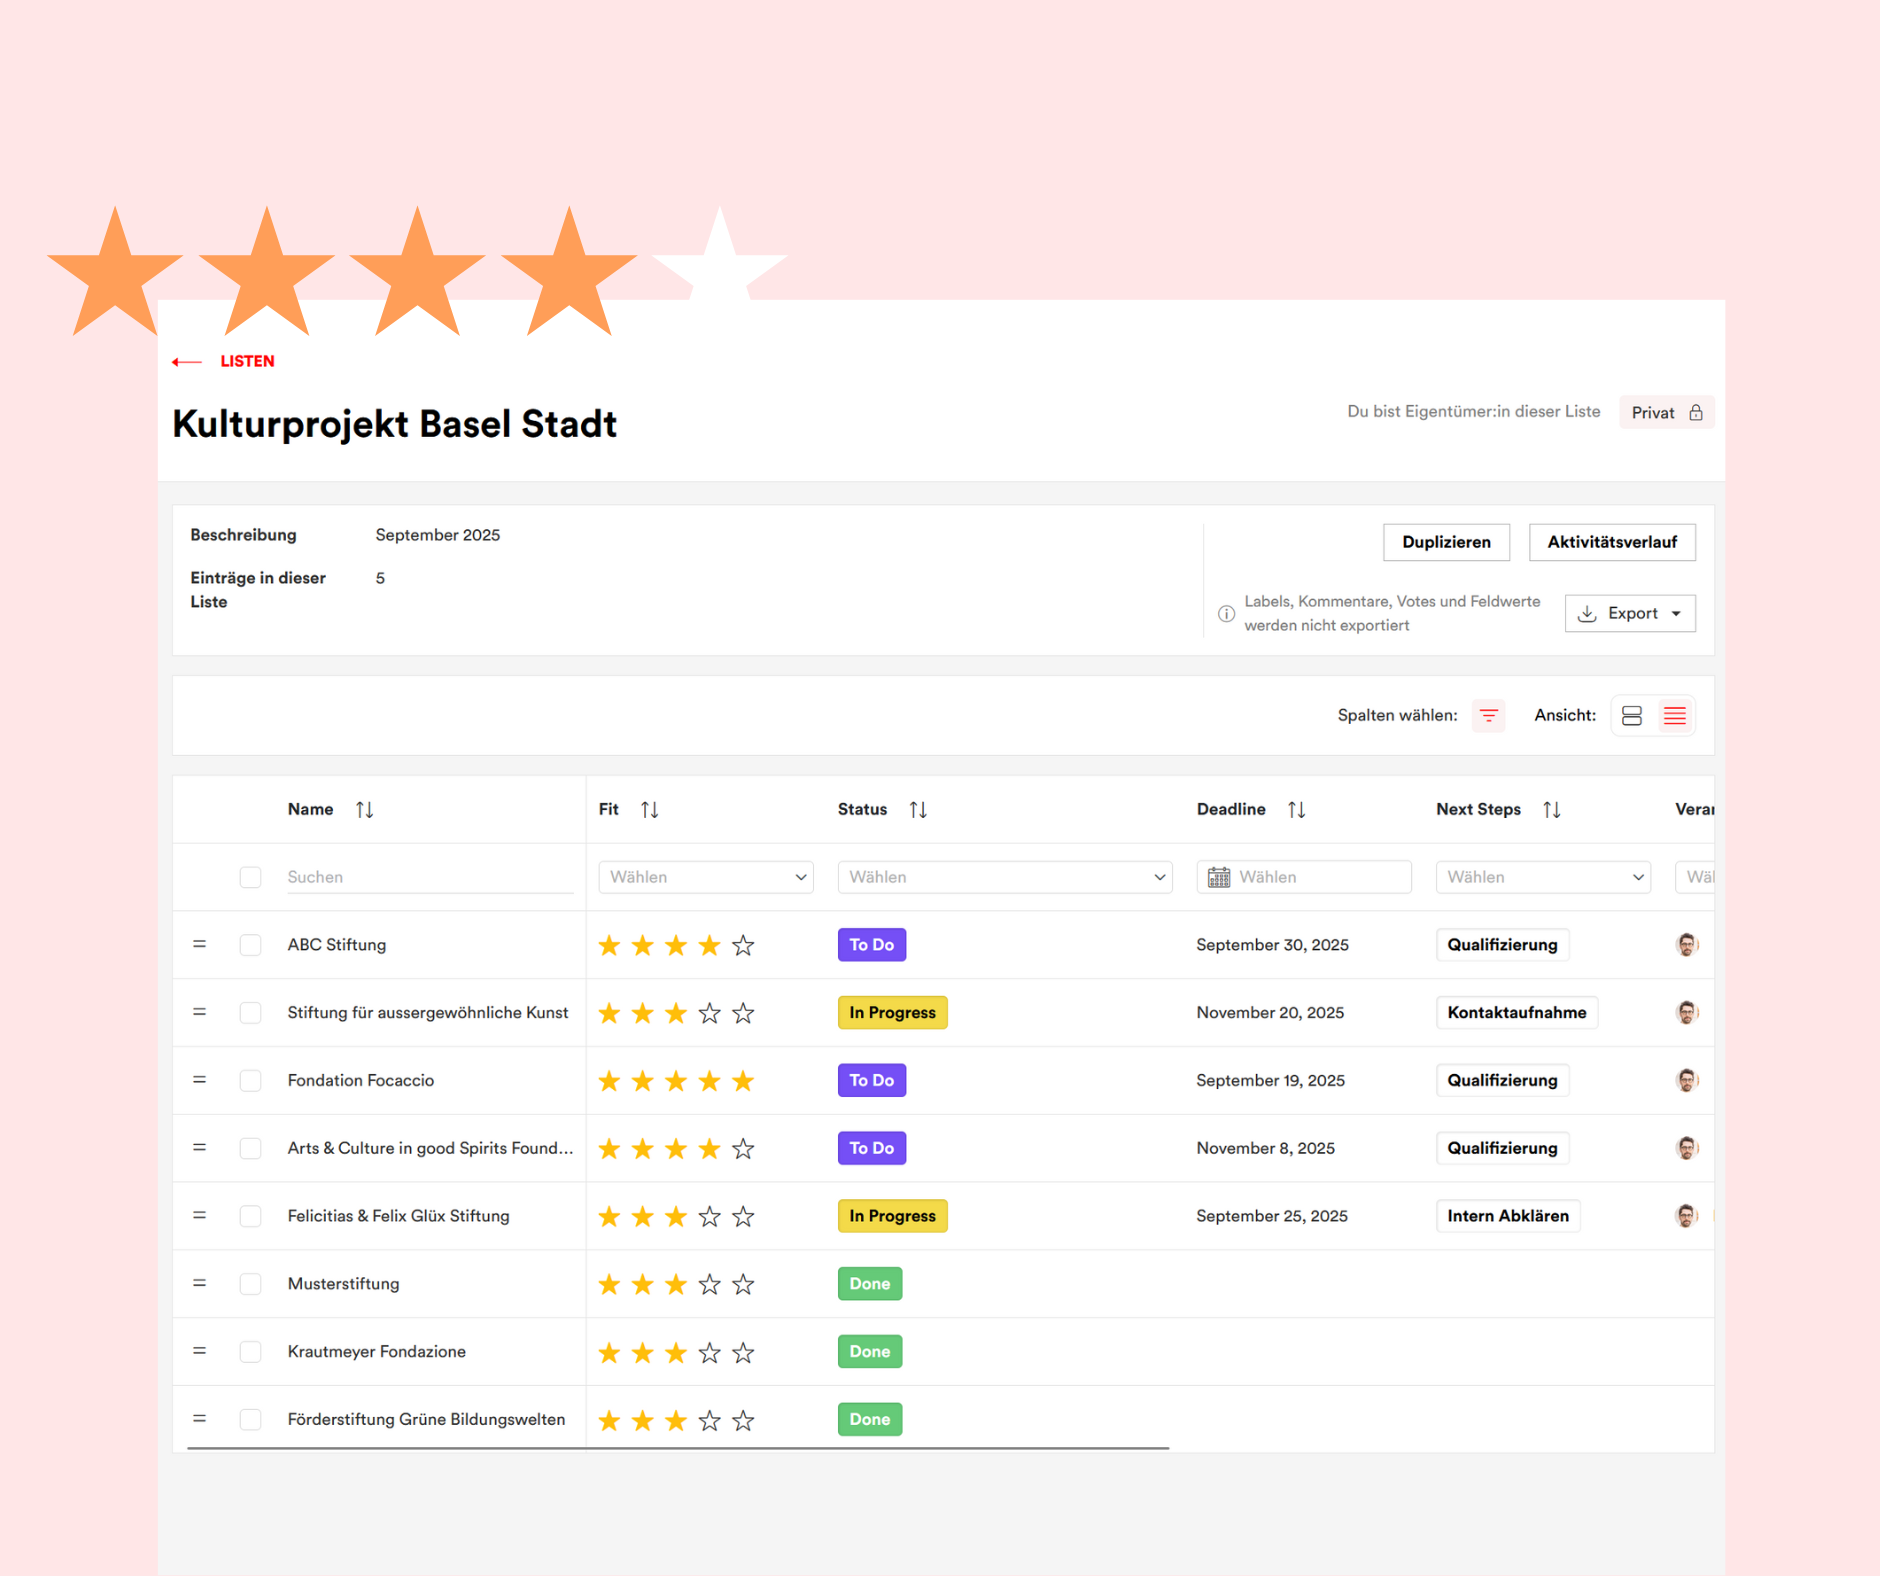Sort the table by the Name column
This screenshot has width=1880, height=1576.
364,809
